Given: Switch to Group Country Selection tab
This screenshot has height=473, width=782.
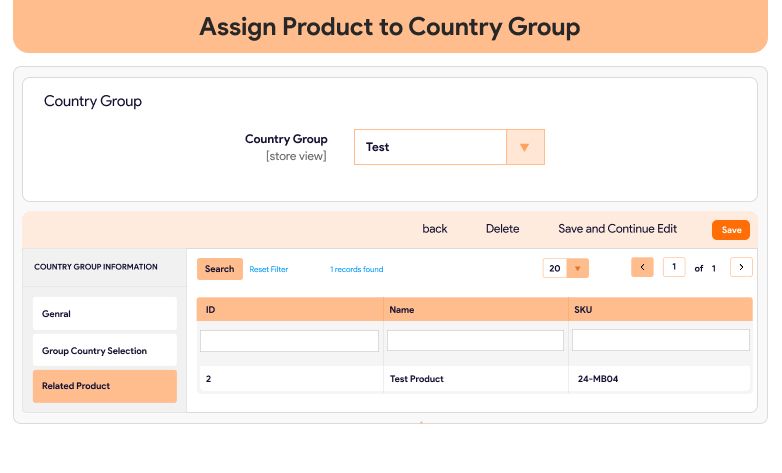Looking at the screenshot, I should [x=104, y=351].
